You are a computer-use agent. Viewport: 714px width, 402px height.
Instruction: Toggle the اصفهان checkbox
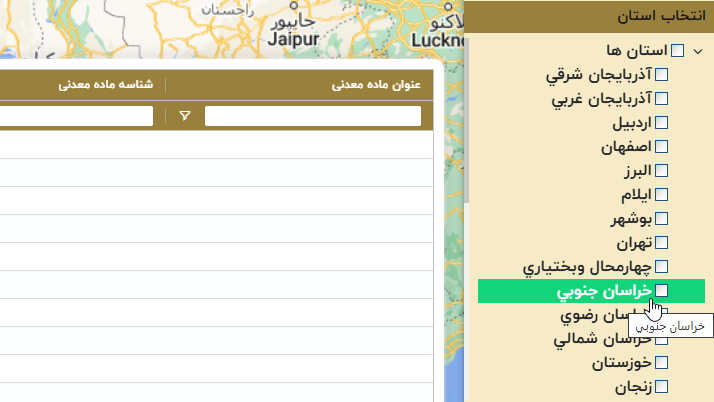[x=661, y=147]
